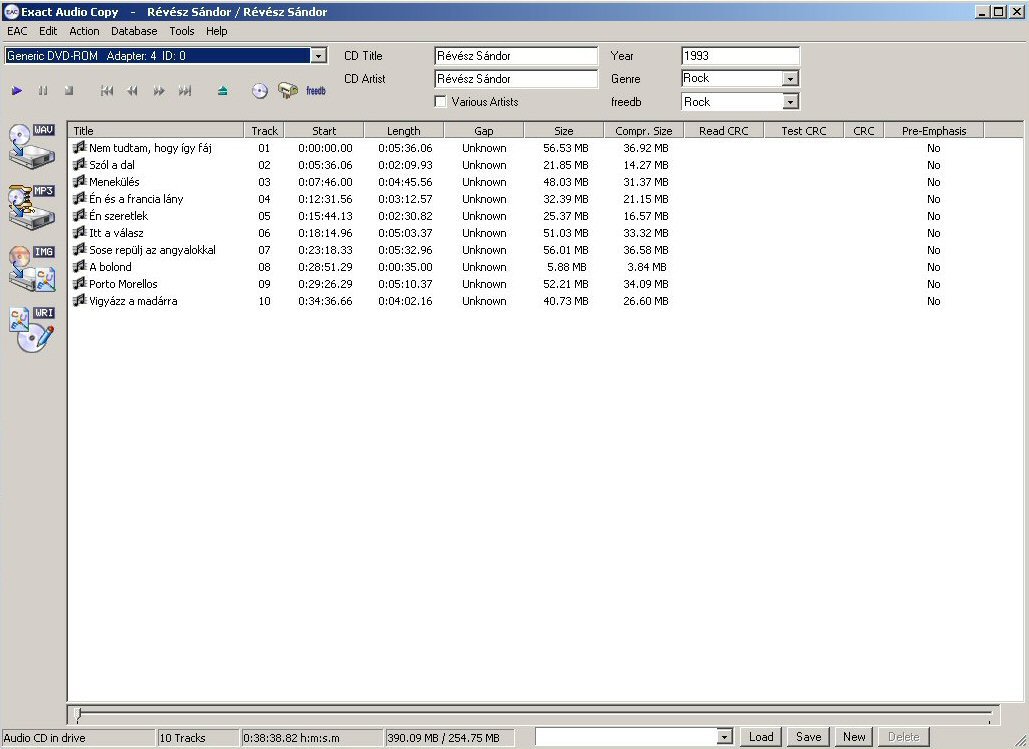Click the freedb mailbox icon

pos(288,91)
